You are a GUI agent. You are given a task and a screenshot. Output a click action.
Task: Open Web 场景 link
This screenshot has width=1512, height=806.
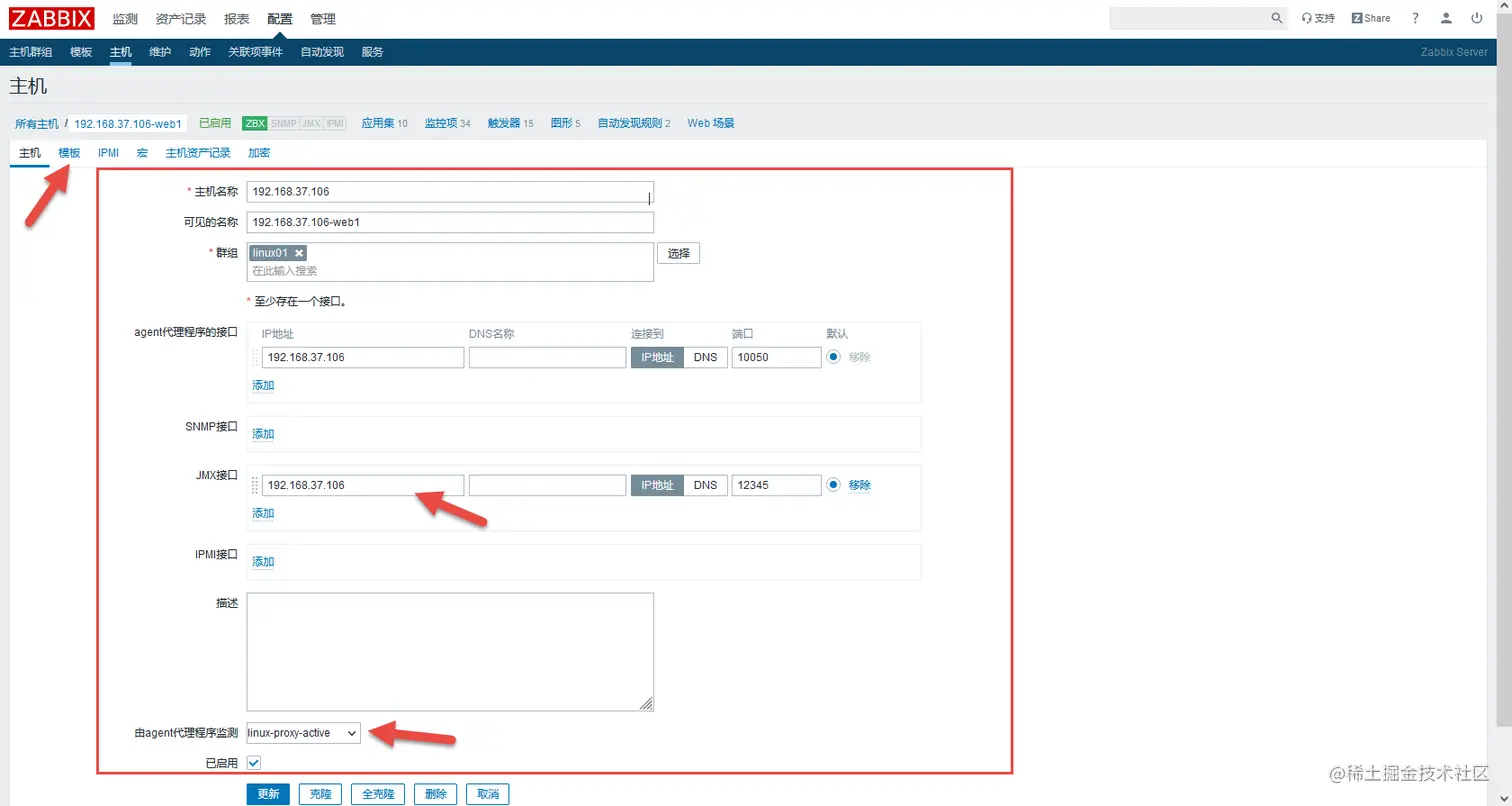click(x=711, y=123)
